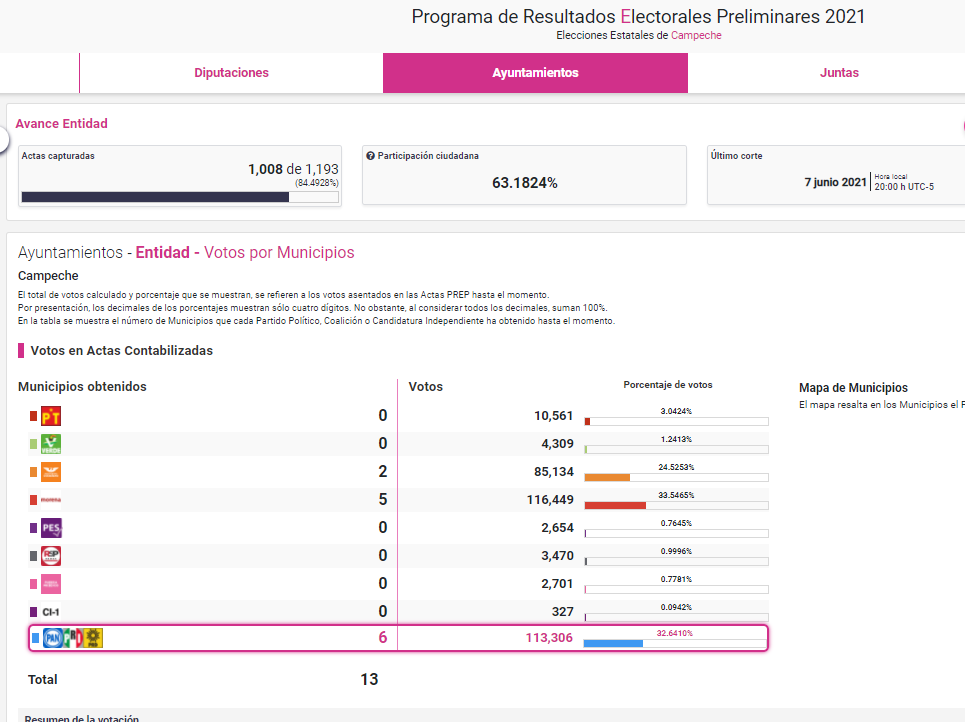
Task: Click the CI-1 independent candidate label
Action: pyautogui.click(x=50, y=612)
